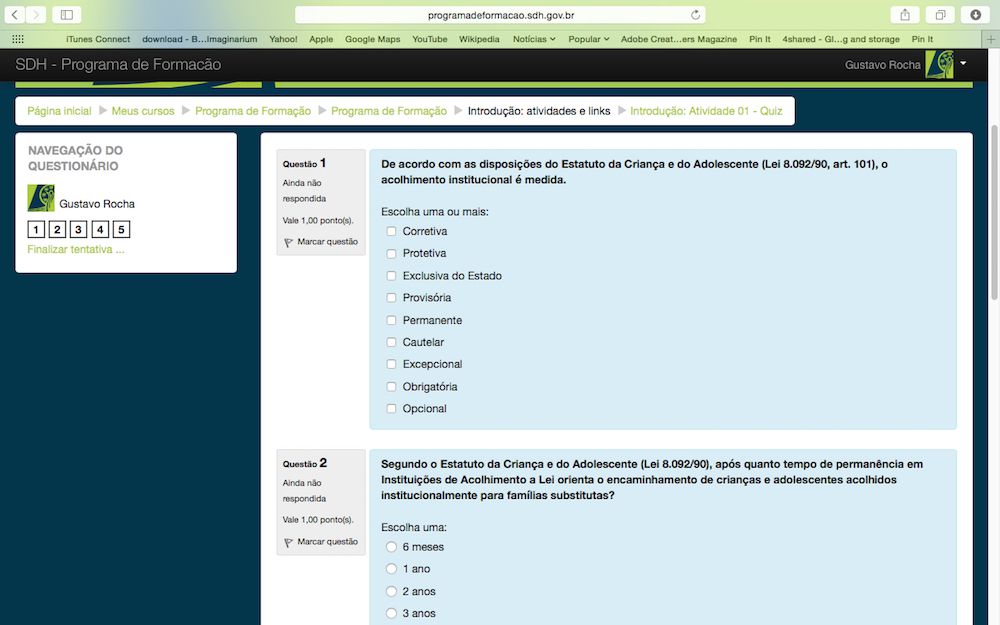Click the Finalizar tentativa link
This screenshot has width=1000, height=625.
[x=76, y=249]
